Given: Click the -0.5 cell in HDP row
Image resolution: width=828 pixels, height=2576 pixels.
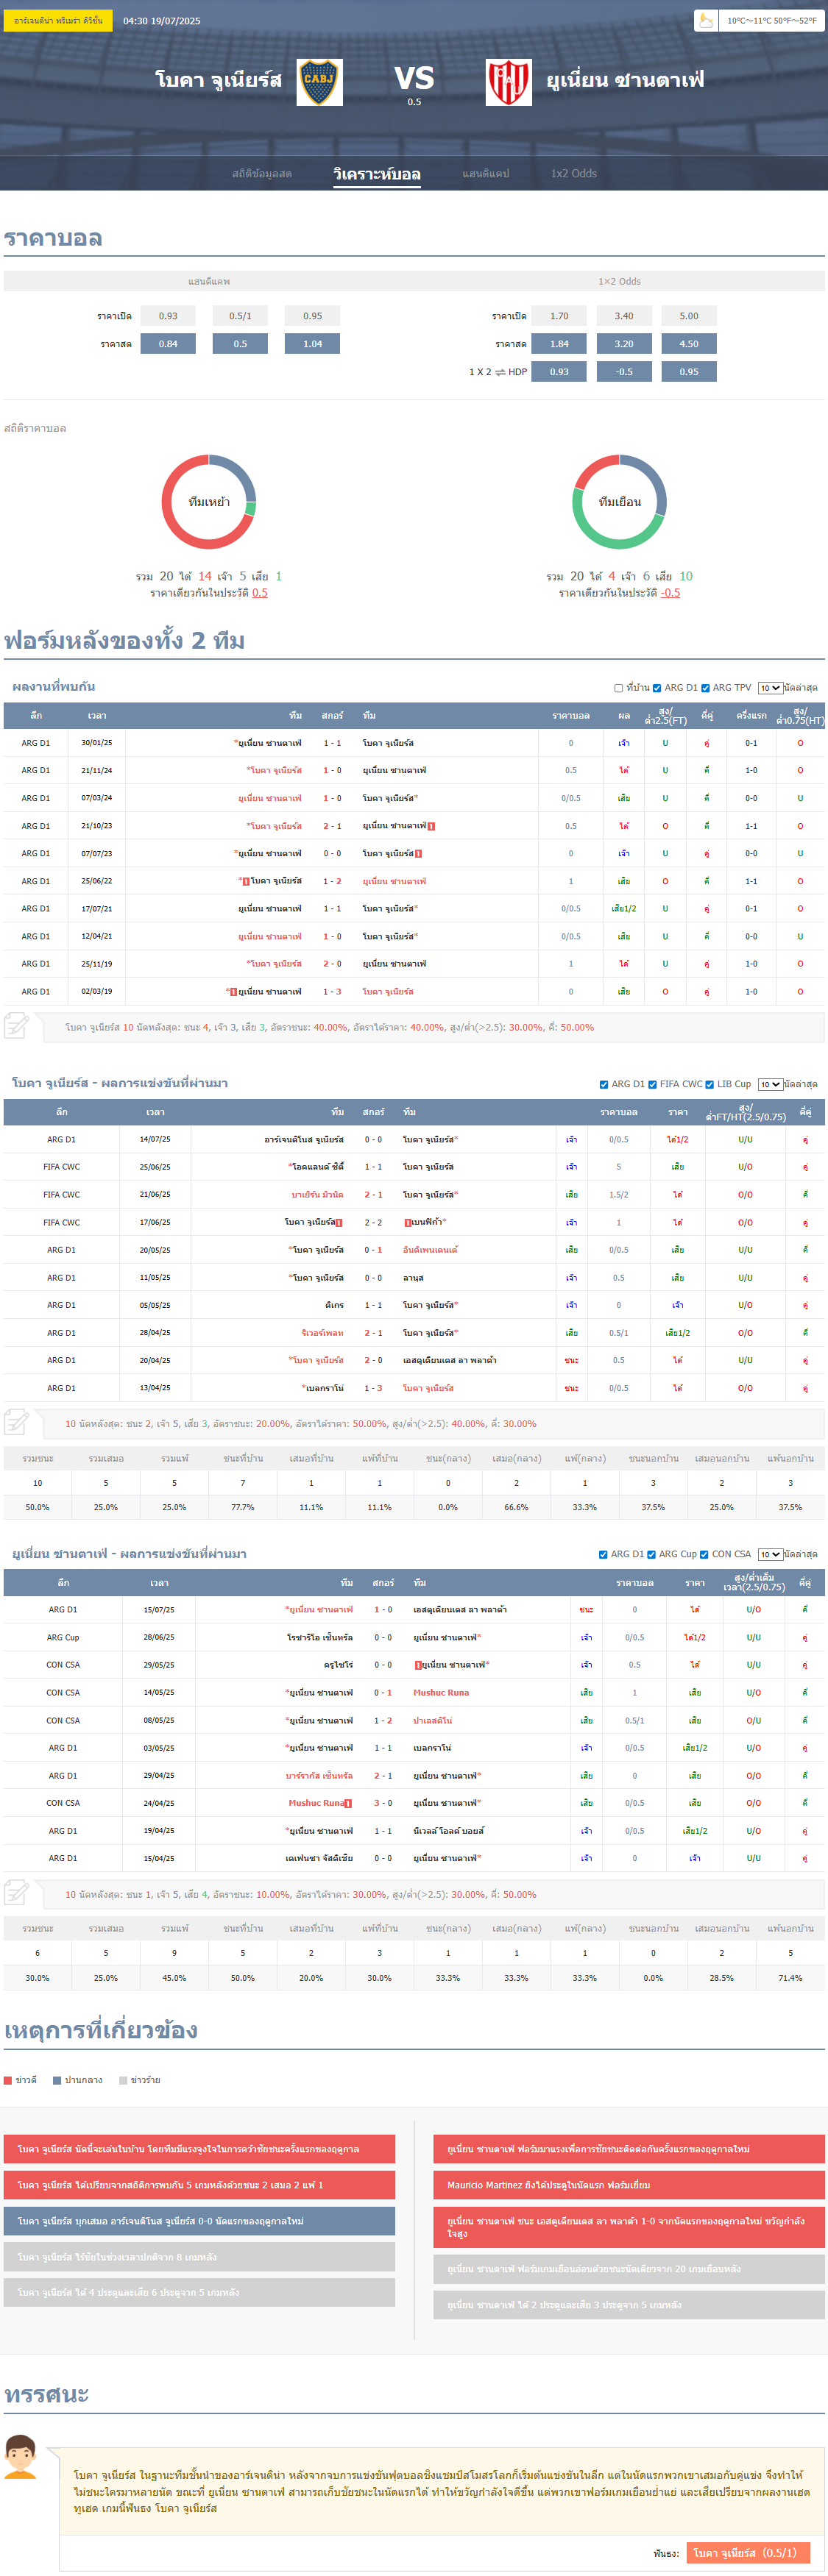Looking at the screenshot, I should (x=624, y=372).
